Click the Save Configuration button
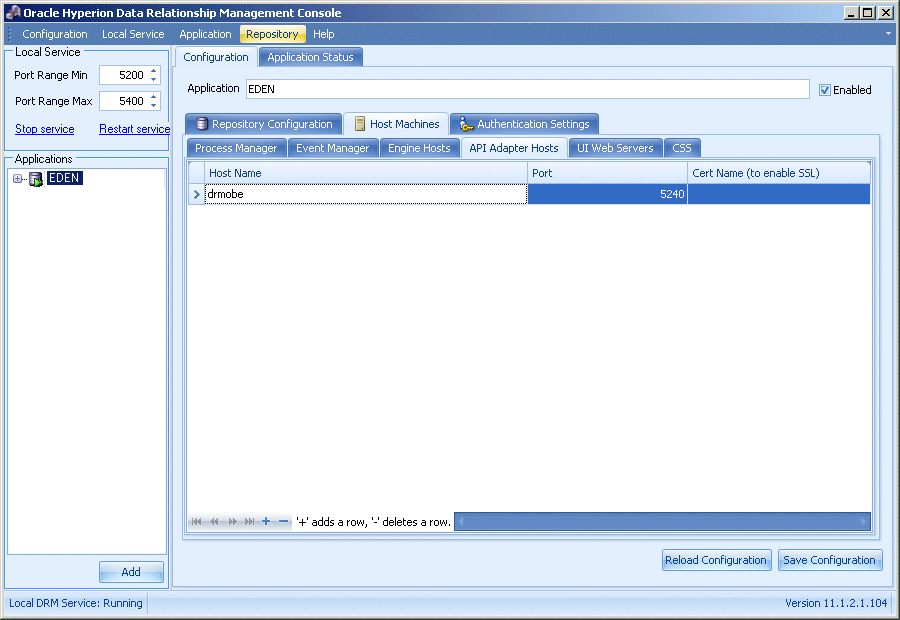900x620 pixels. [x=830, y=560]
